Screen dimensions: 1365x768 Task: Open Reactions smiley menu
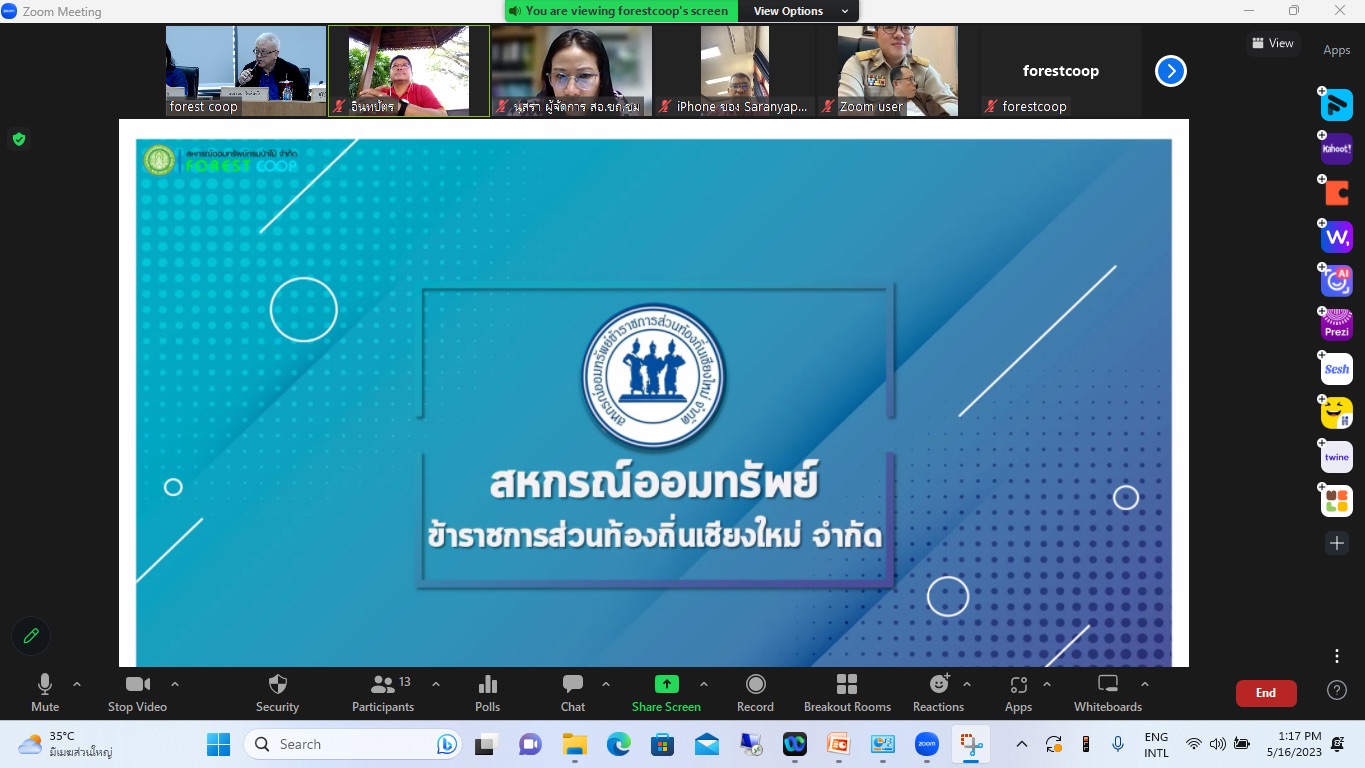coord(938,693)
